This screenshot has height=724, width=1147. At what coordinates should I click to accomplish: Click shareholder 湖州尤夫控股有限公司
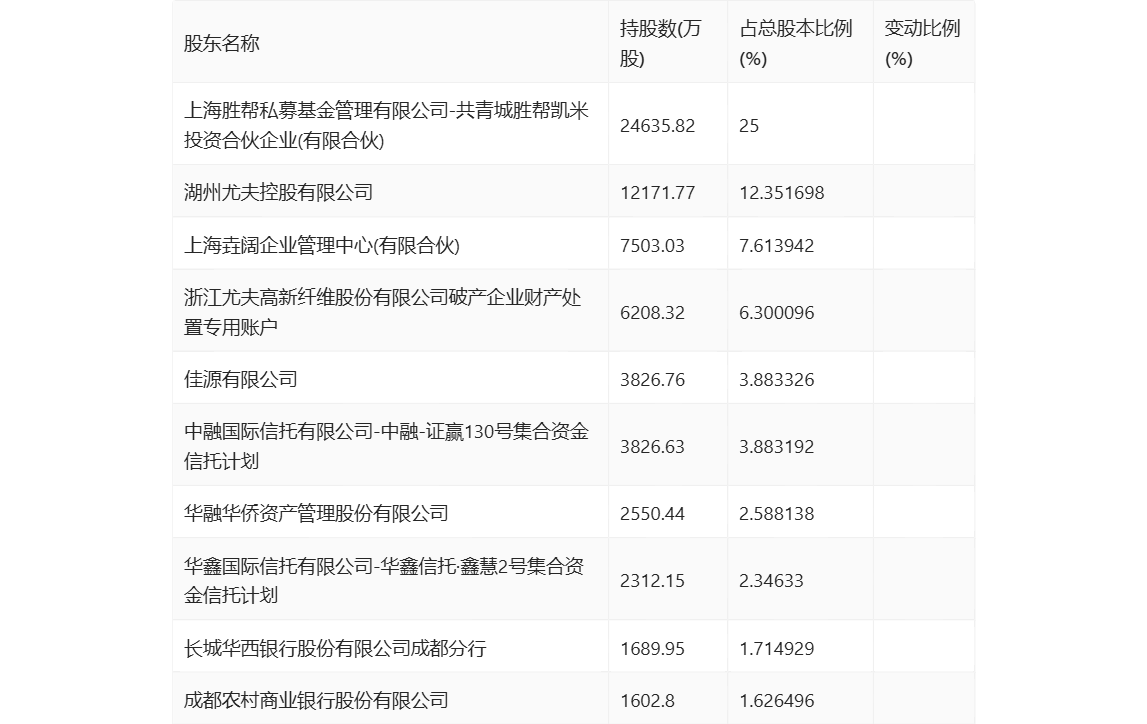click(278, 192)
